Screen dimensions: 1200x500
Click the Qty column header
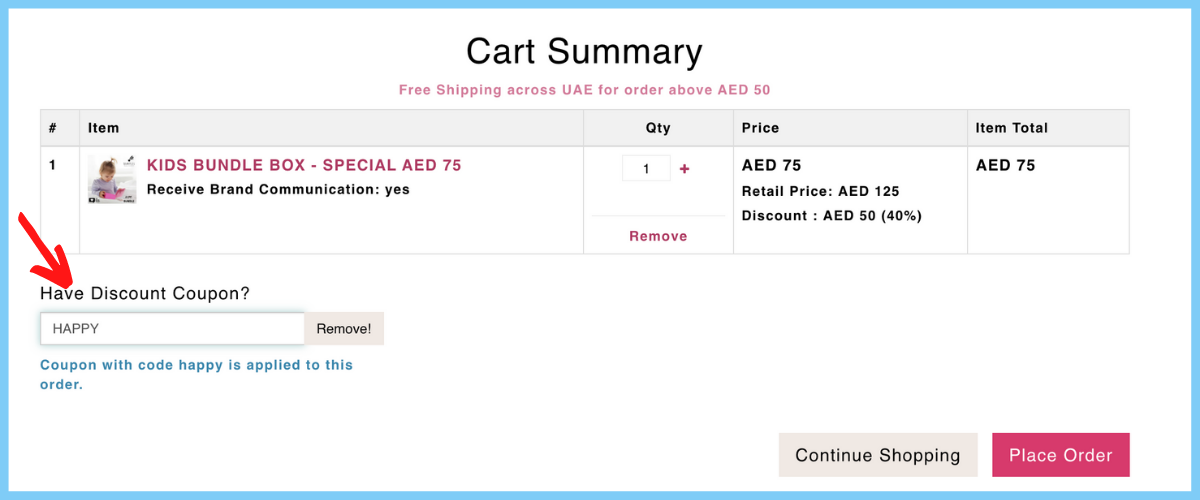pos(658,128)
